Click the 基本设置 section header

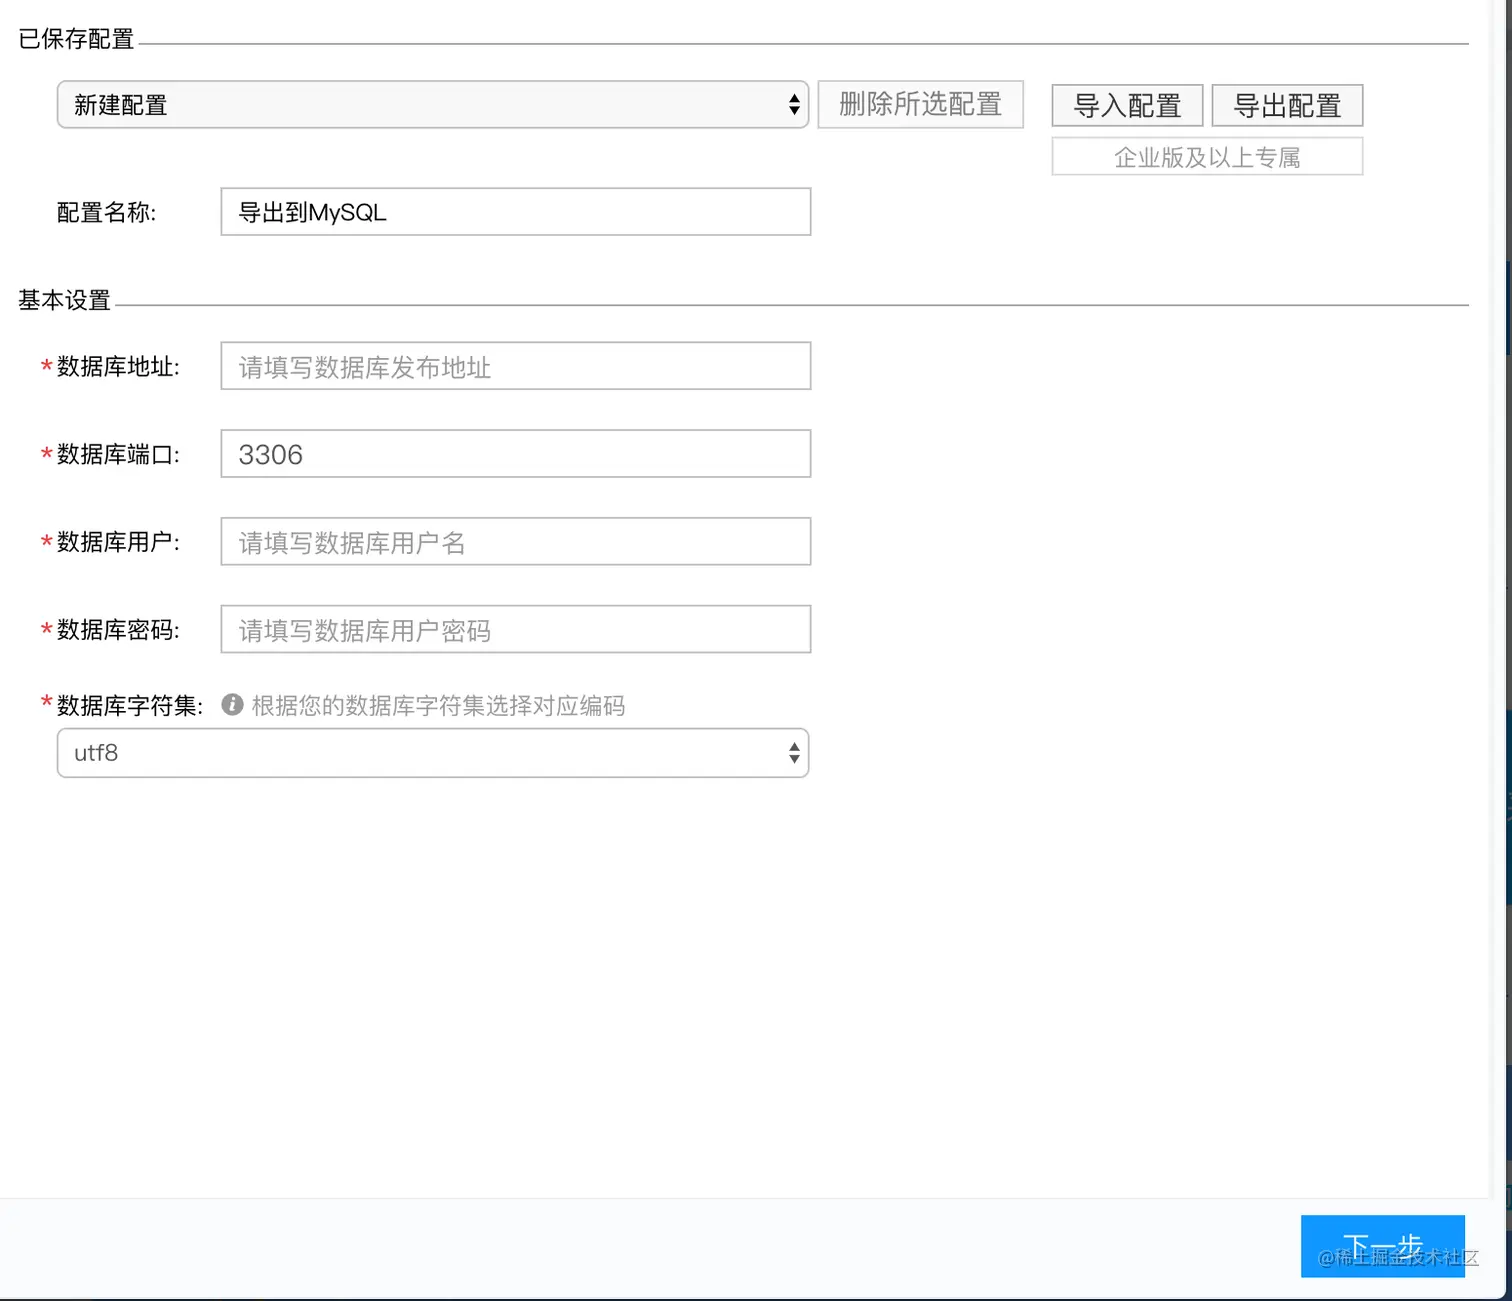(x=64, y=299)
